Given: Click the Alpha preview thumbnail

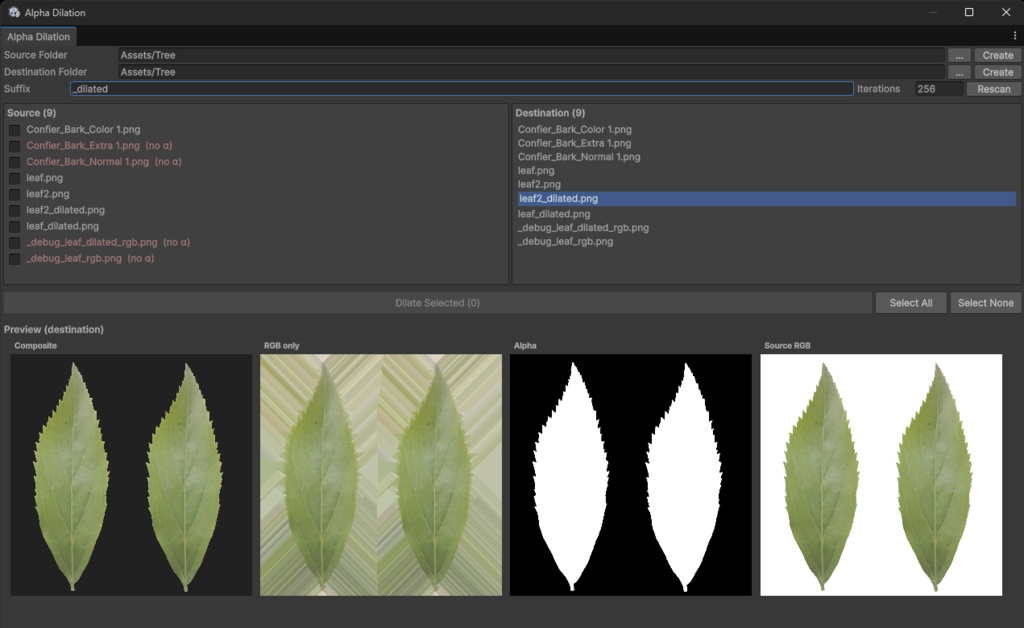Looking at the screenshot, I should click(631, 475).
